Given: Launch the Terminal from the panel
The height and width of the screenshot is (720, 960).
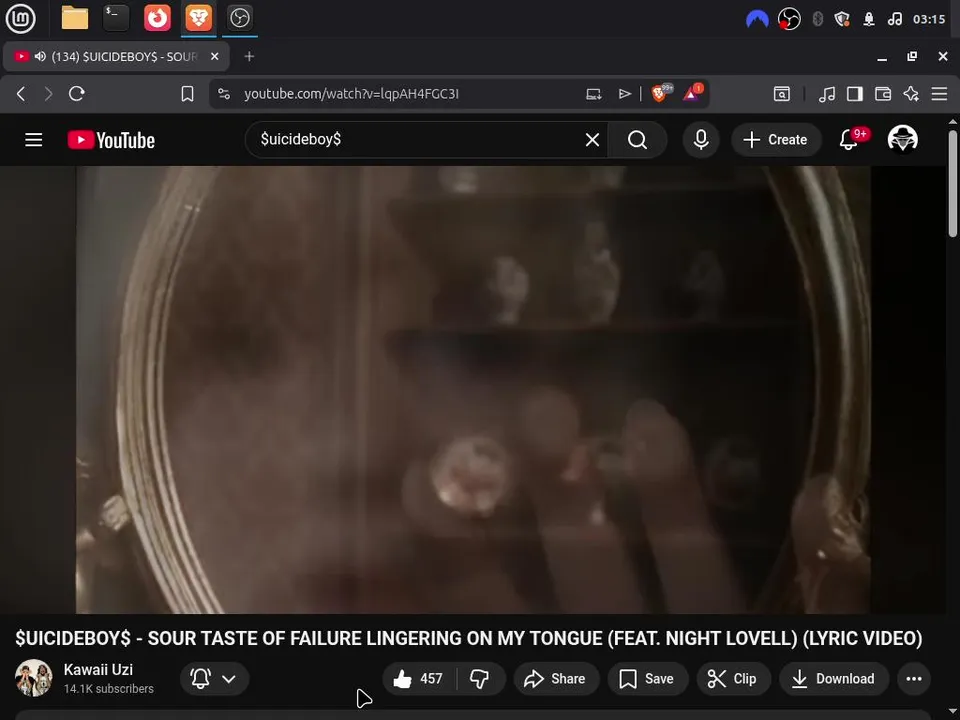Looking at the screenshot, I should tap(116, 18).
